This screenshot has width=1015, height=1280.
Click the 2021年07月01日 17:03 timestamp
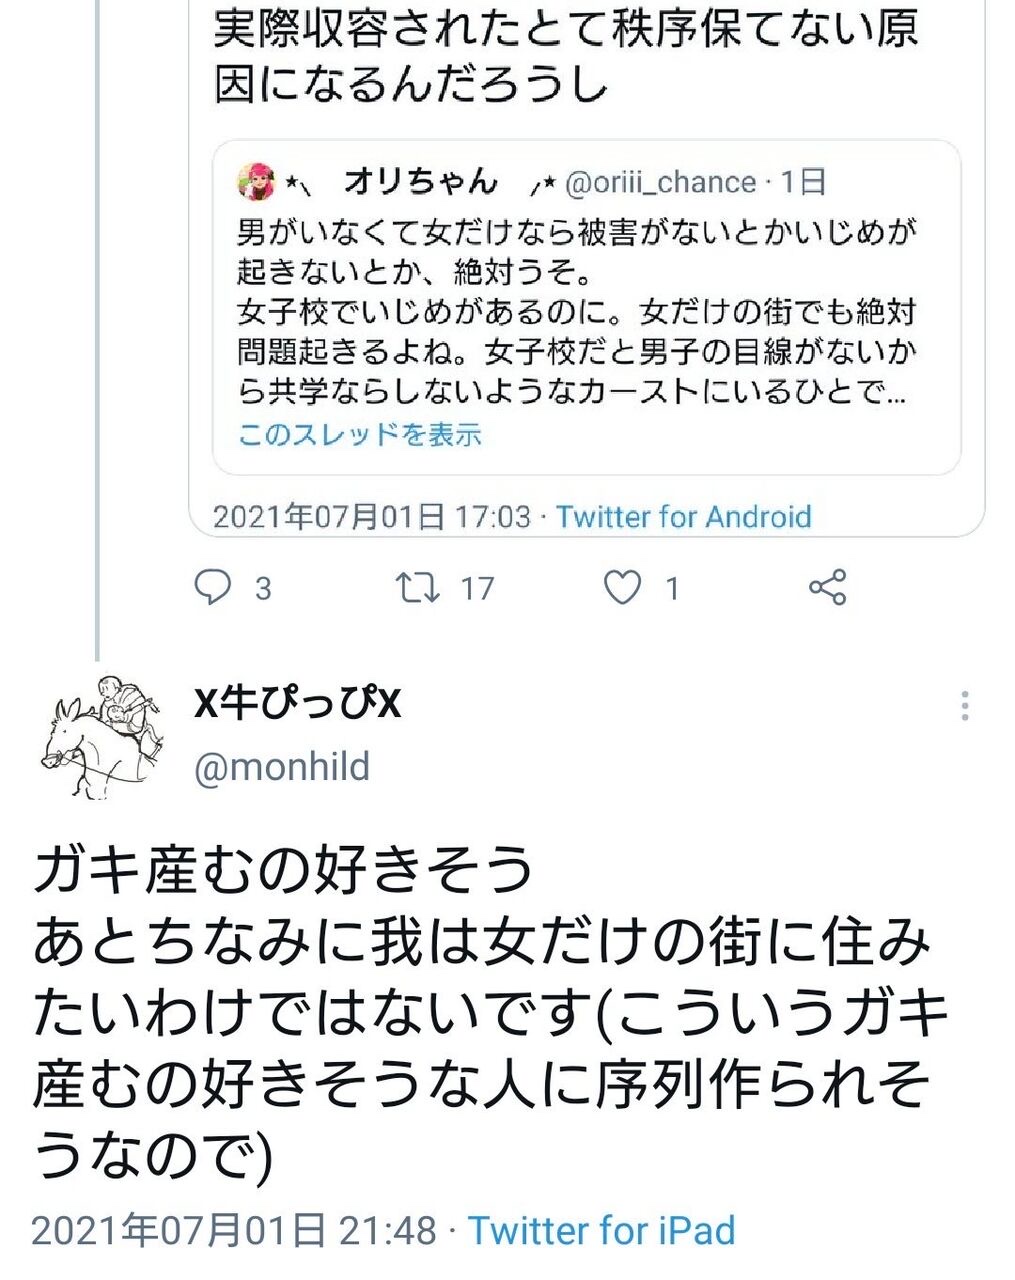click(x=372, y=517)
